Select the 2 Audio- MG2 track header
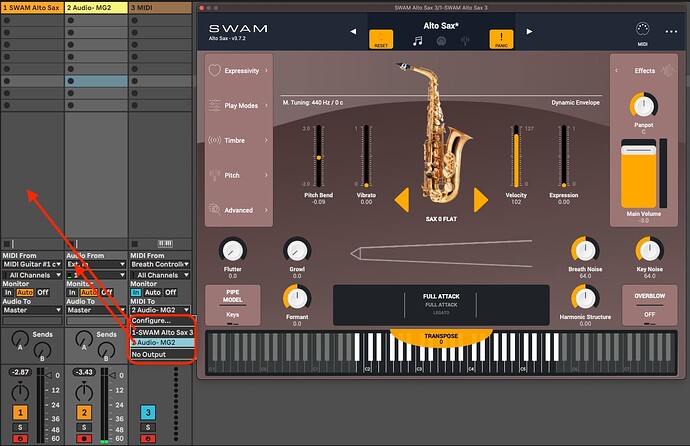 (x=96, y=7)
